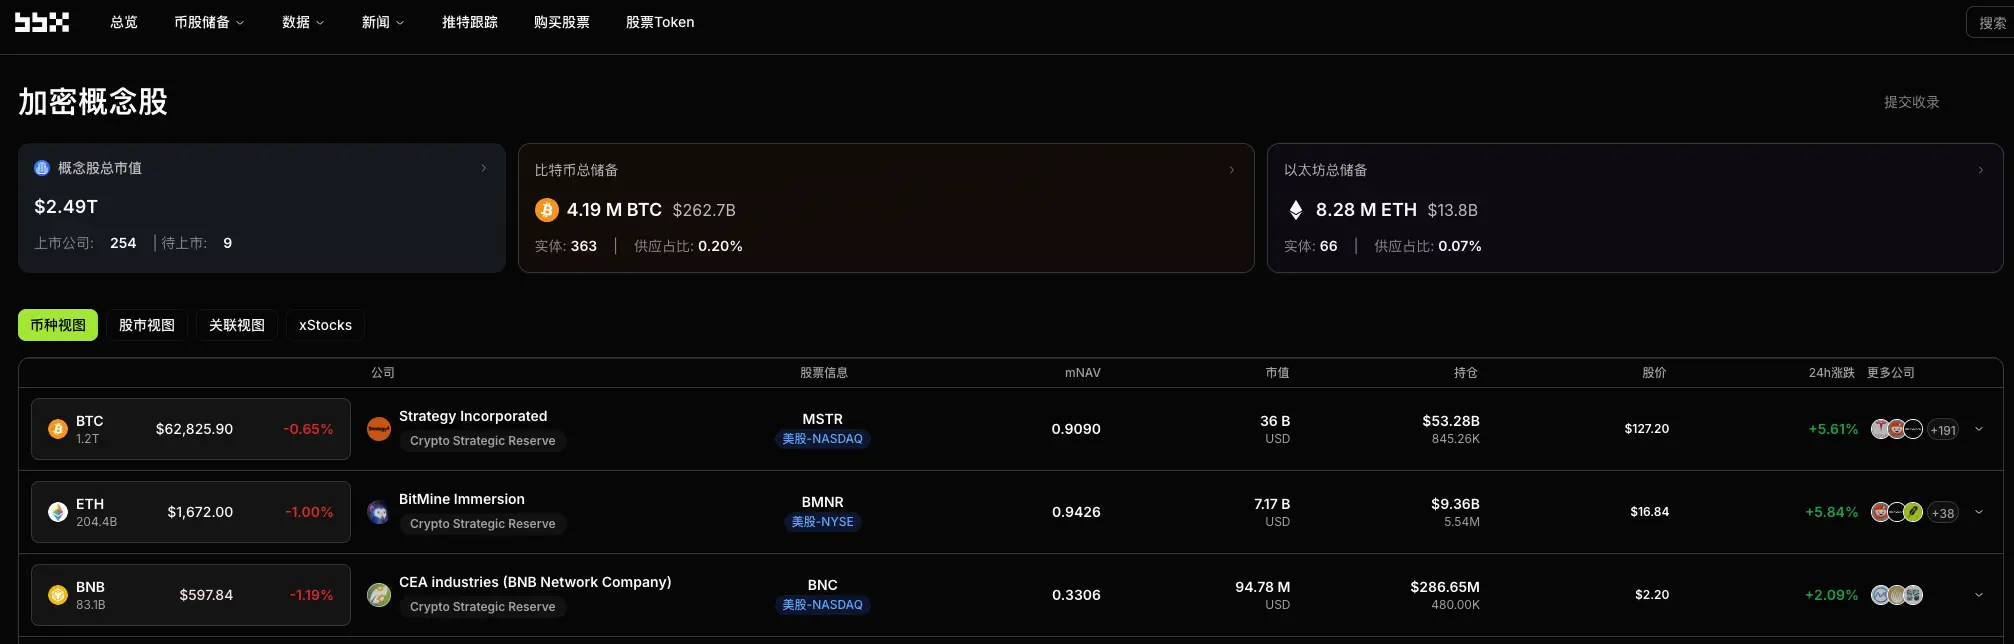
Task: Click company avatars in the BTC row
Action: 1897,429
